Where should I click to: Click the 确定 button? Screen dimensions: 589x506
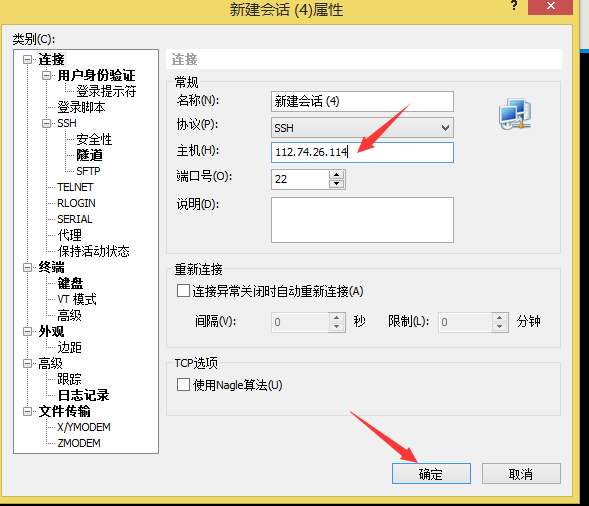pyautogui.click(x=431, y=474)
